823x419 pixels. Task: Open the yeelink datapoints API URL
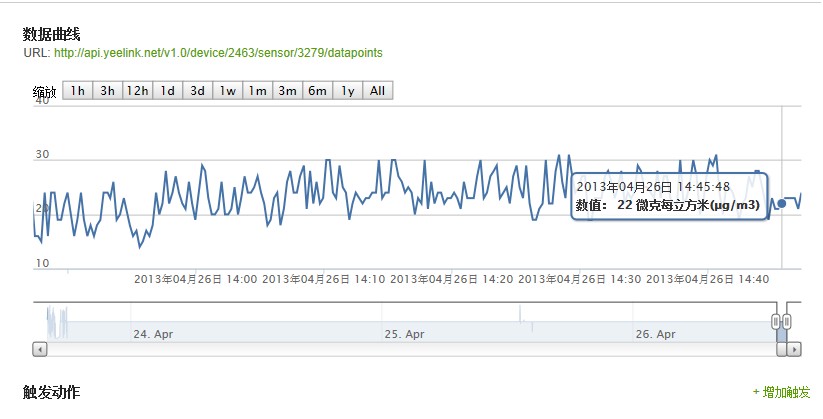click(x=218, y=53)
